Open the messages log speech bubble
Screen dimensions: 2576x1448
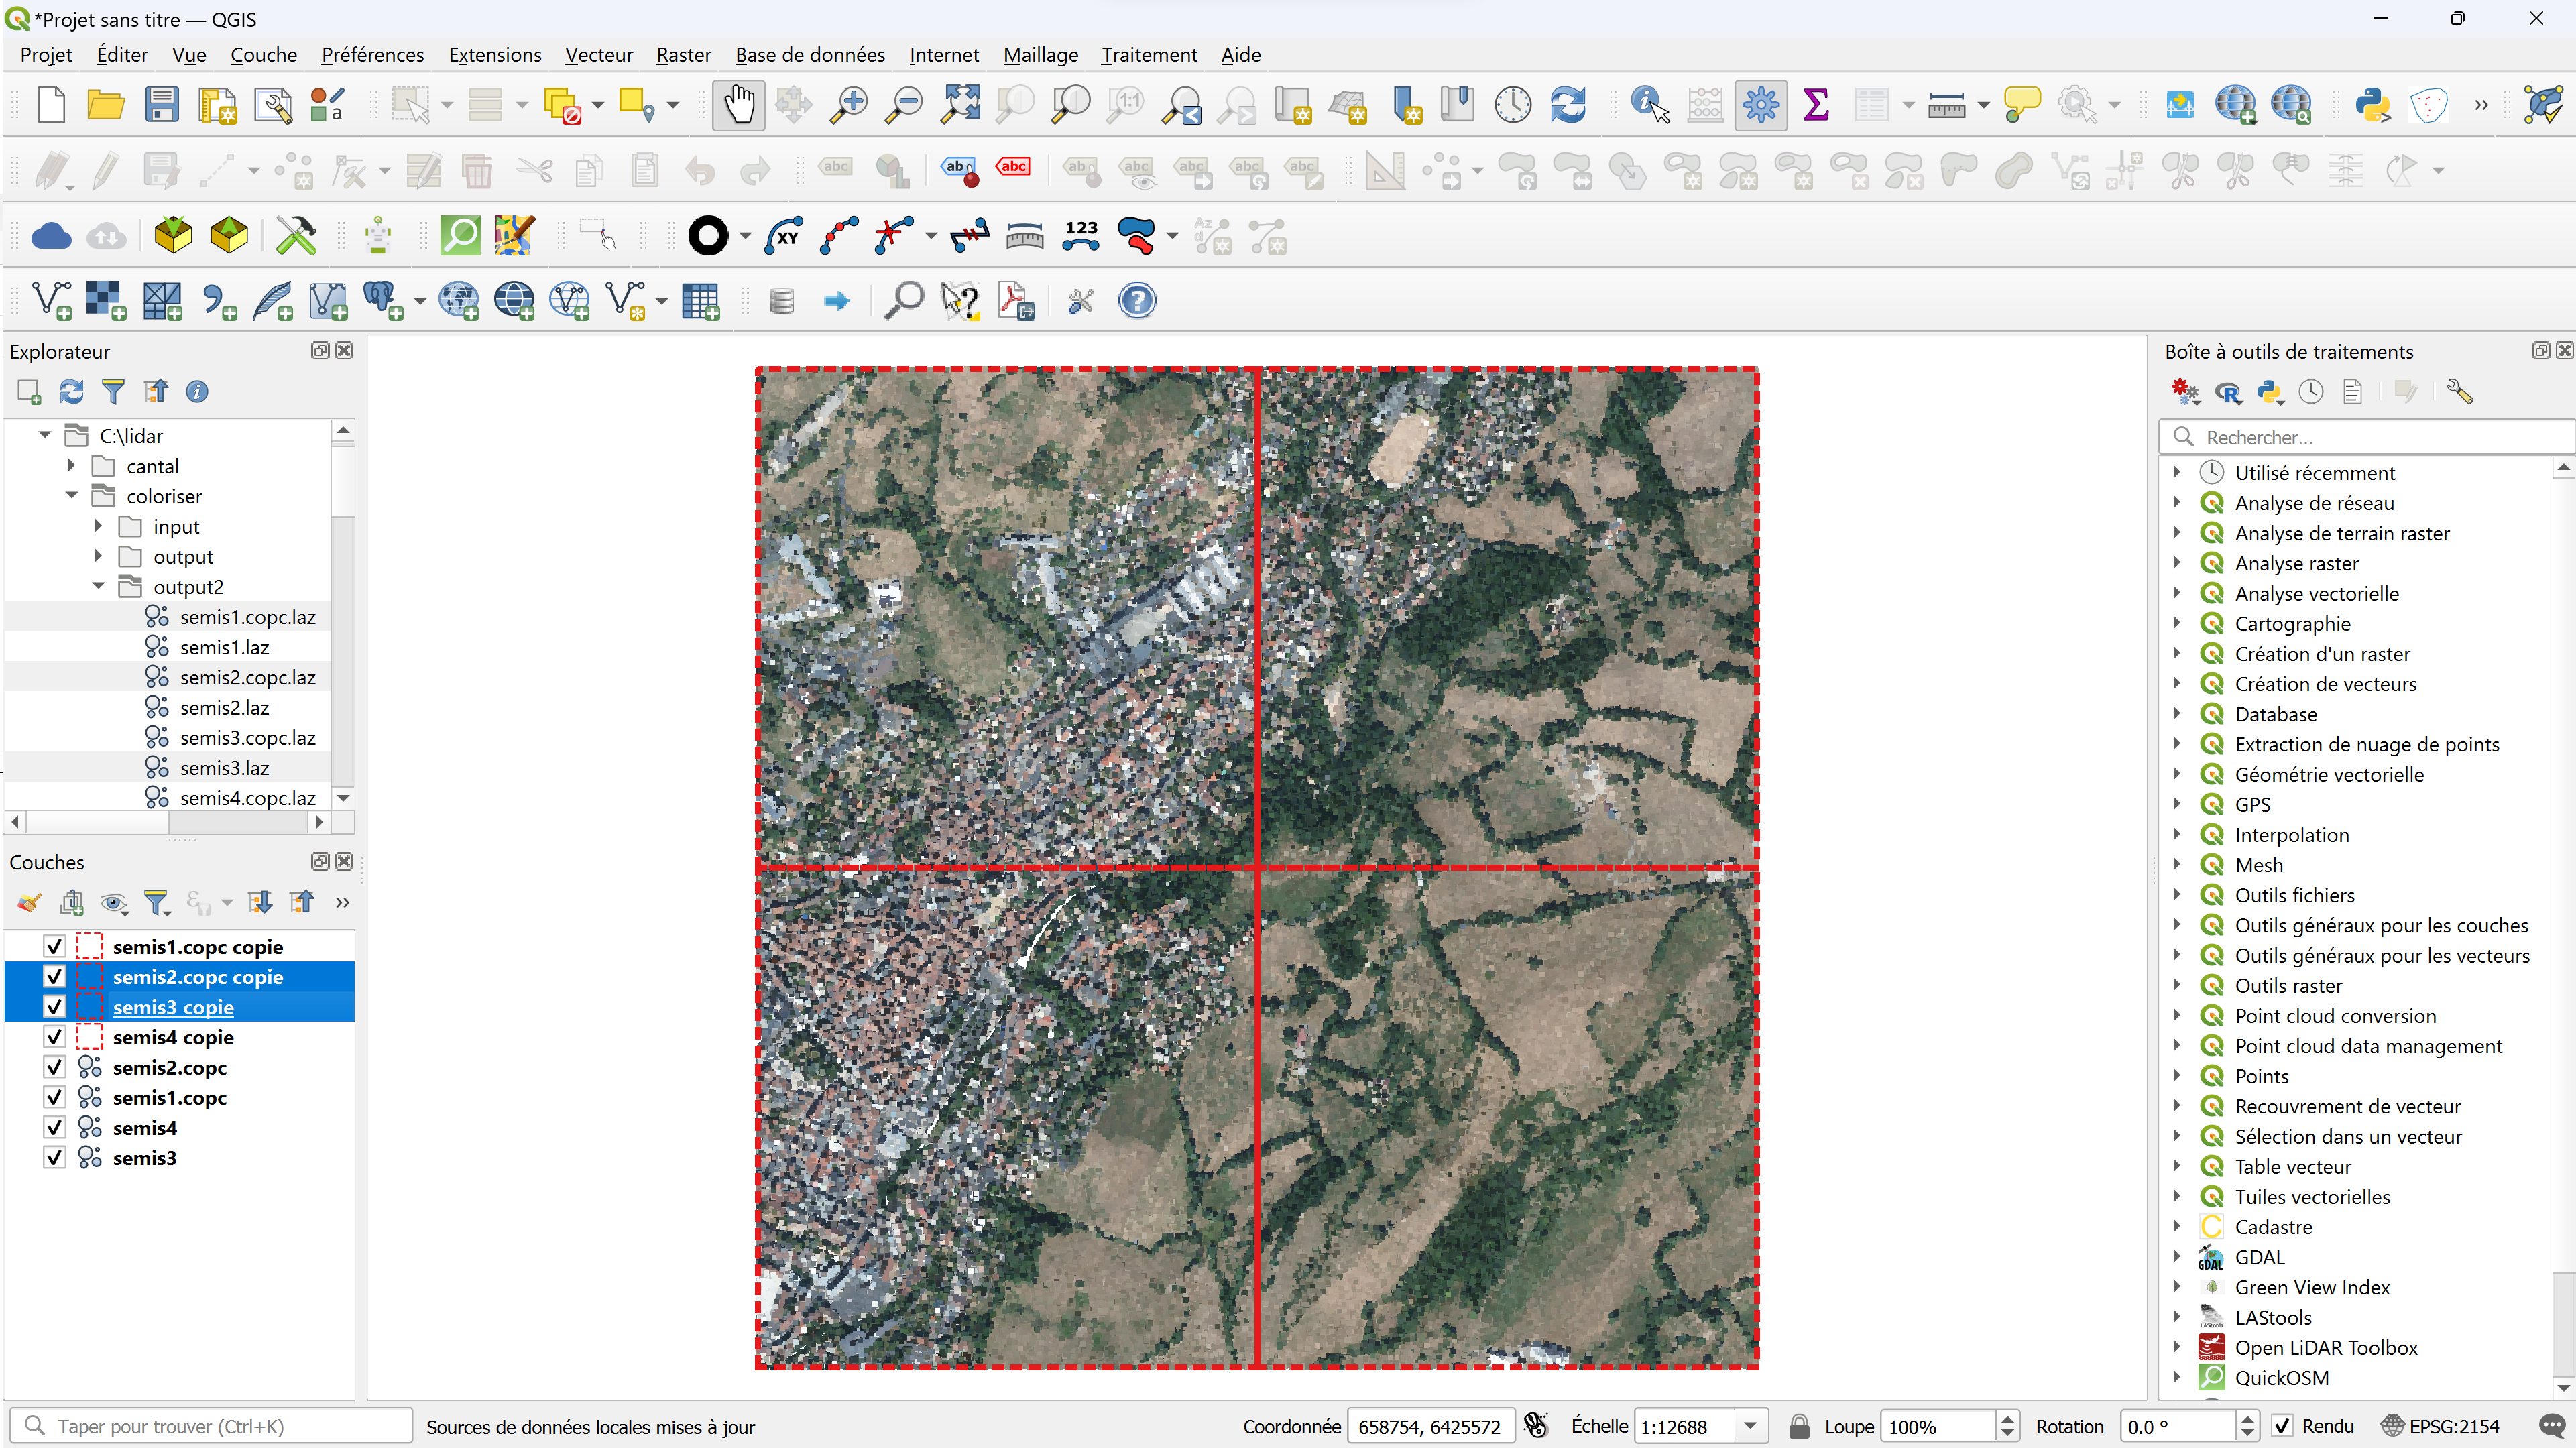pyautogui.click(x=2551, y=1426)
